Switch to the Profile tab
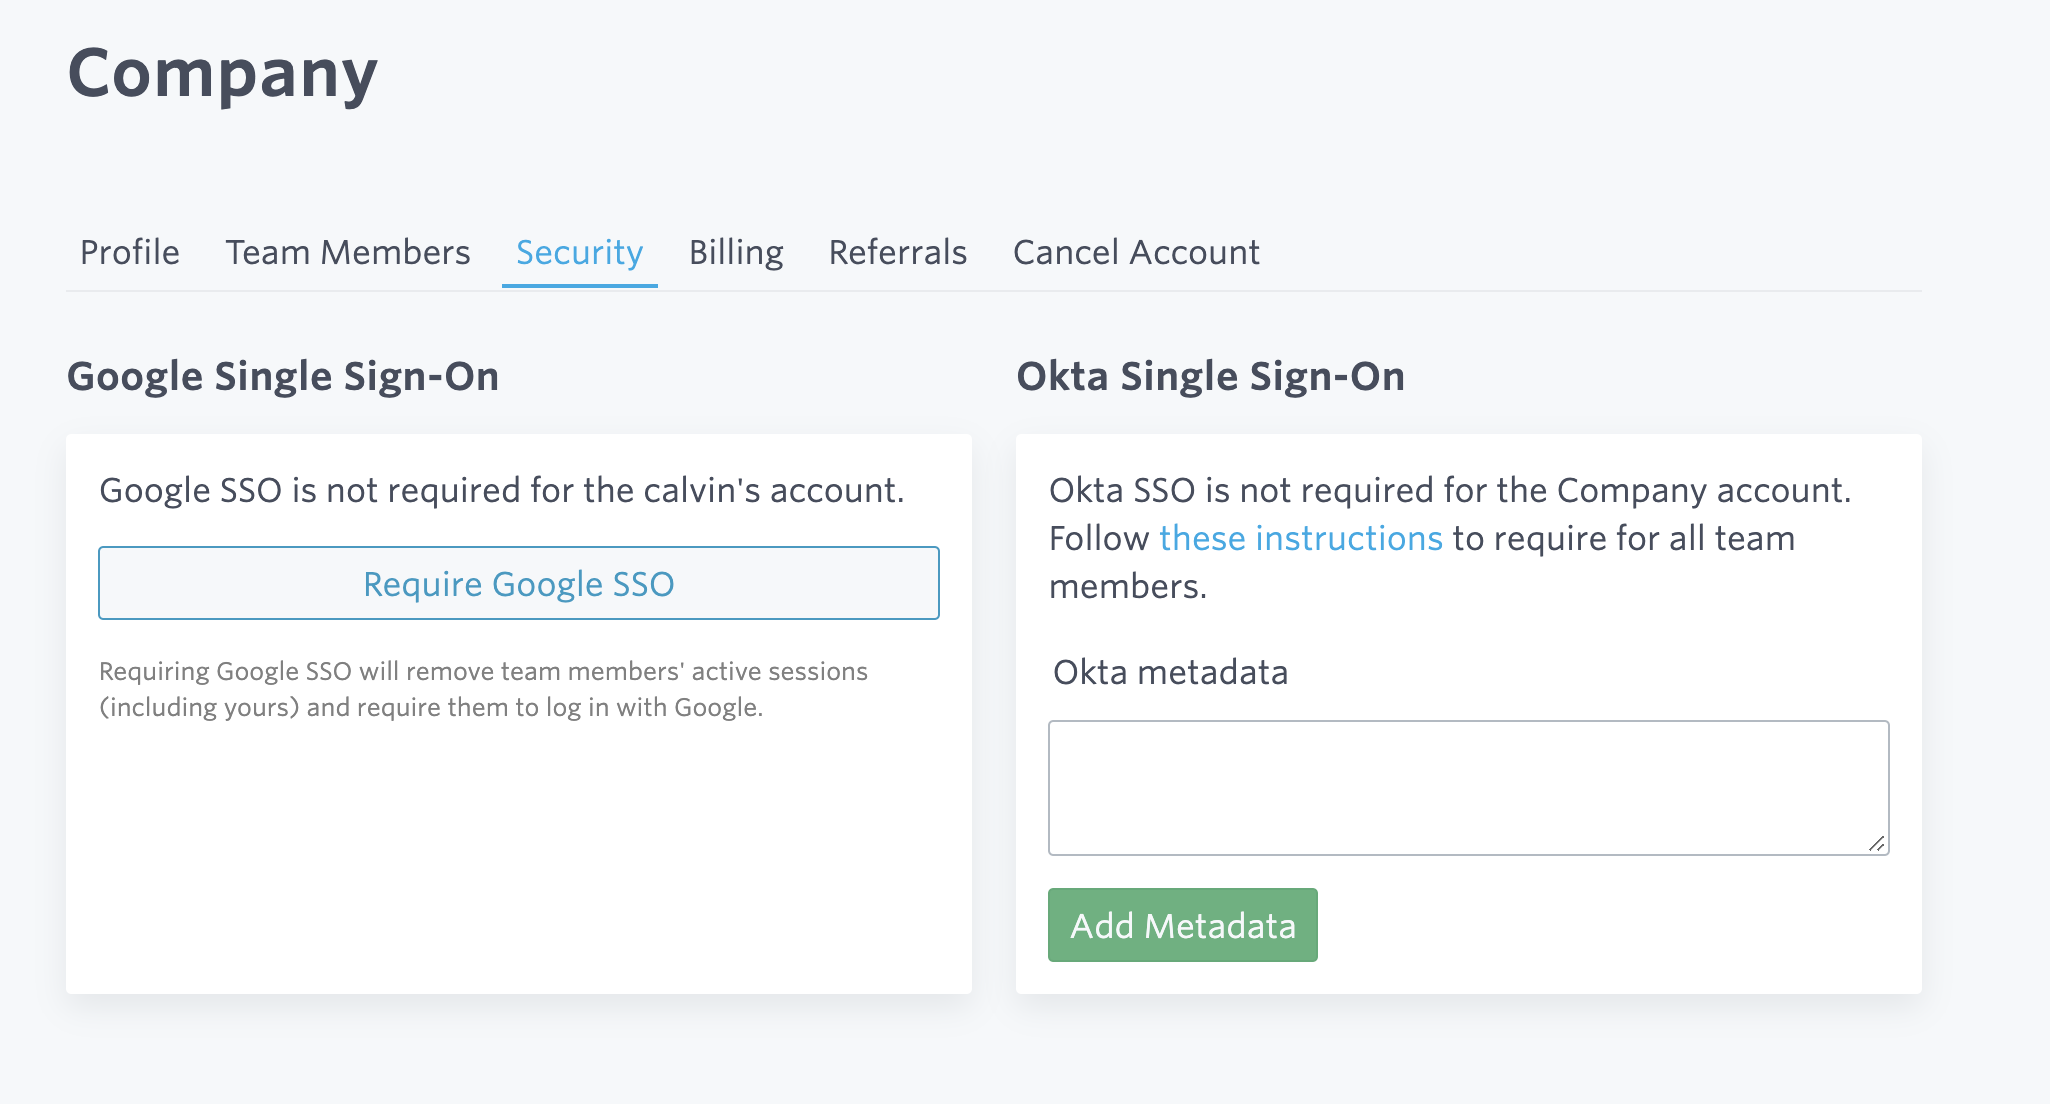The width and height of the screenshot is (2050, 1104). (x=130, y=252)
